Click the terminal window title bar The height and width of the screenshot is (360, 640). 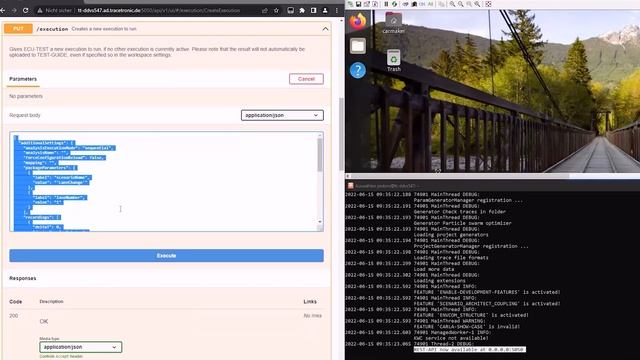pyautogui.click(x=492, y=186)
